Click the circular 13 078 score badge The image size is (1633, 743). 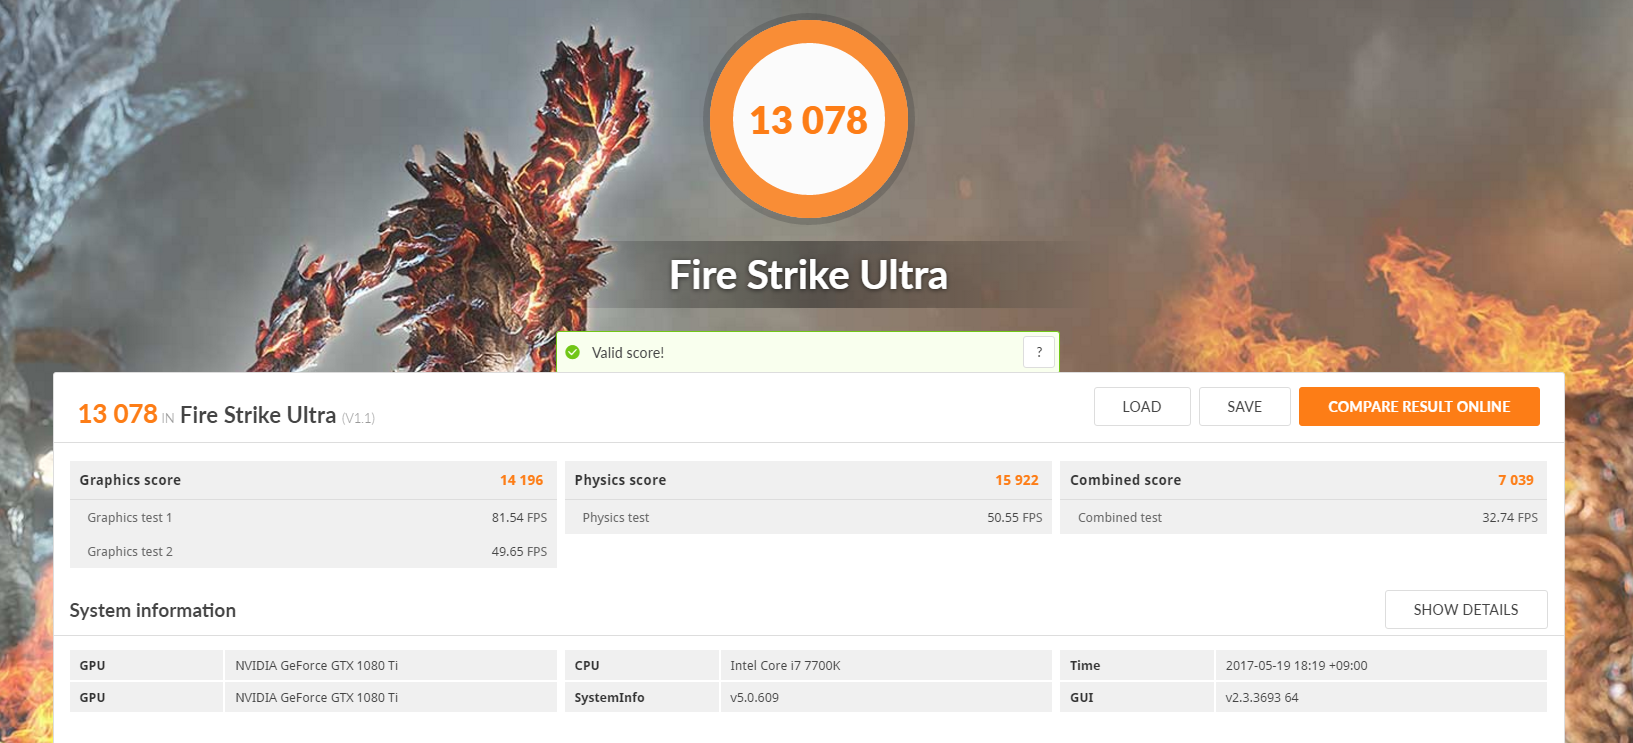(809, 119)
